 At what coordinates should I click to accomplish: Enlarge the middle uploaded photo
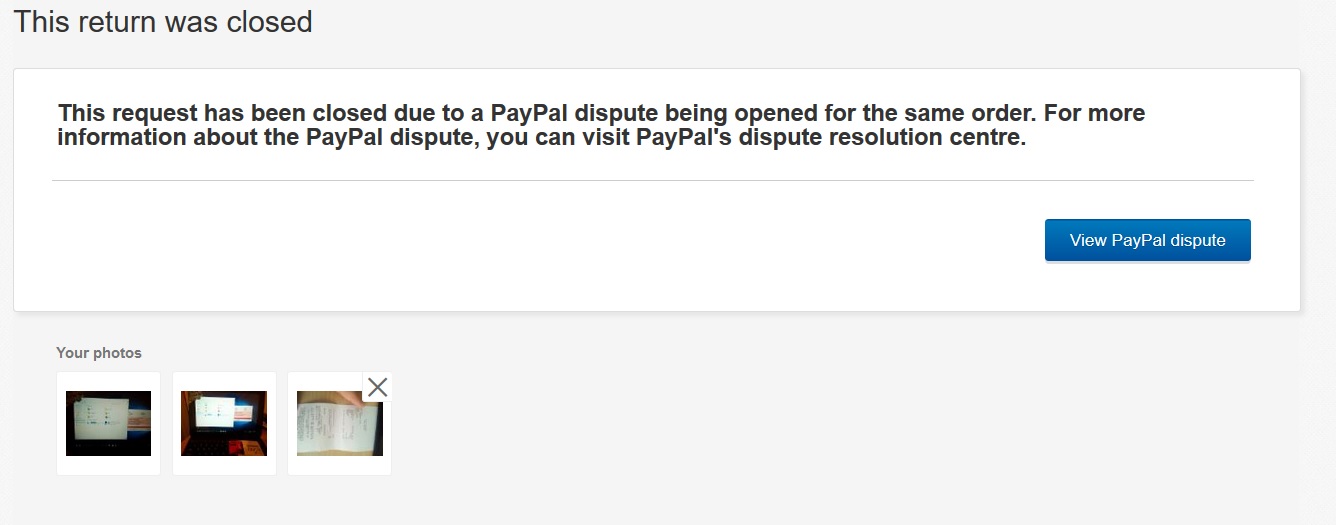point(224,423)
